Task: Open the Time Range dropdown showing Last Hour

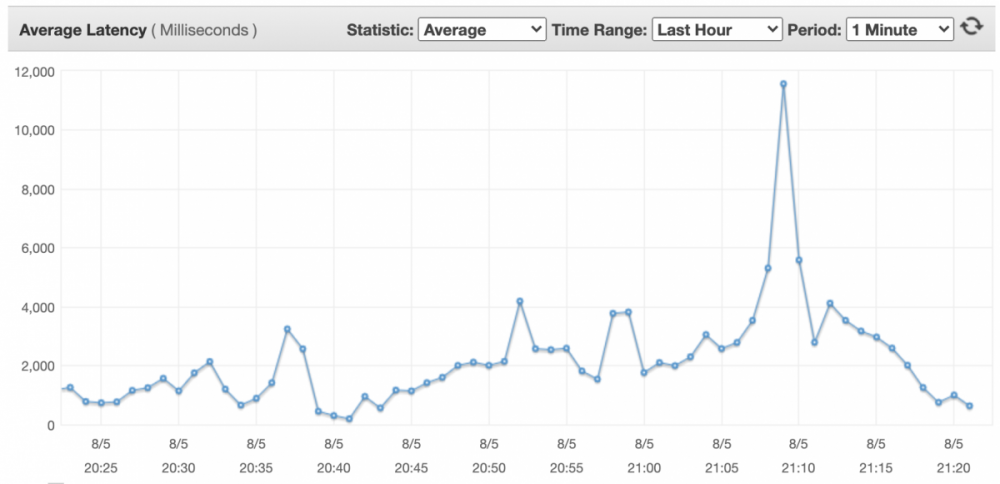Action: click(x=716, y=30)
